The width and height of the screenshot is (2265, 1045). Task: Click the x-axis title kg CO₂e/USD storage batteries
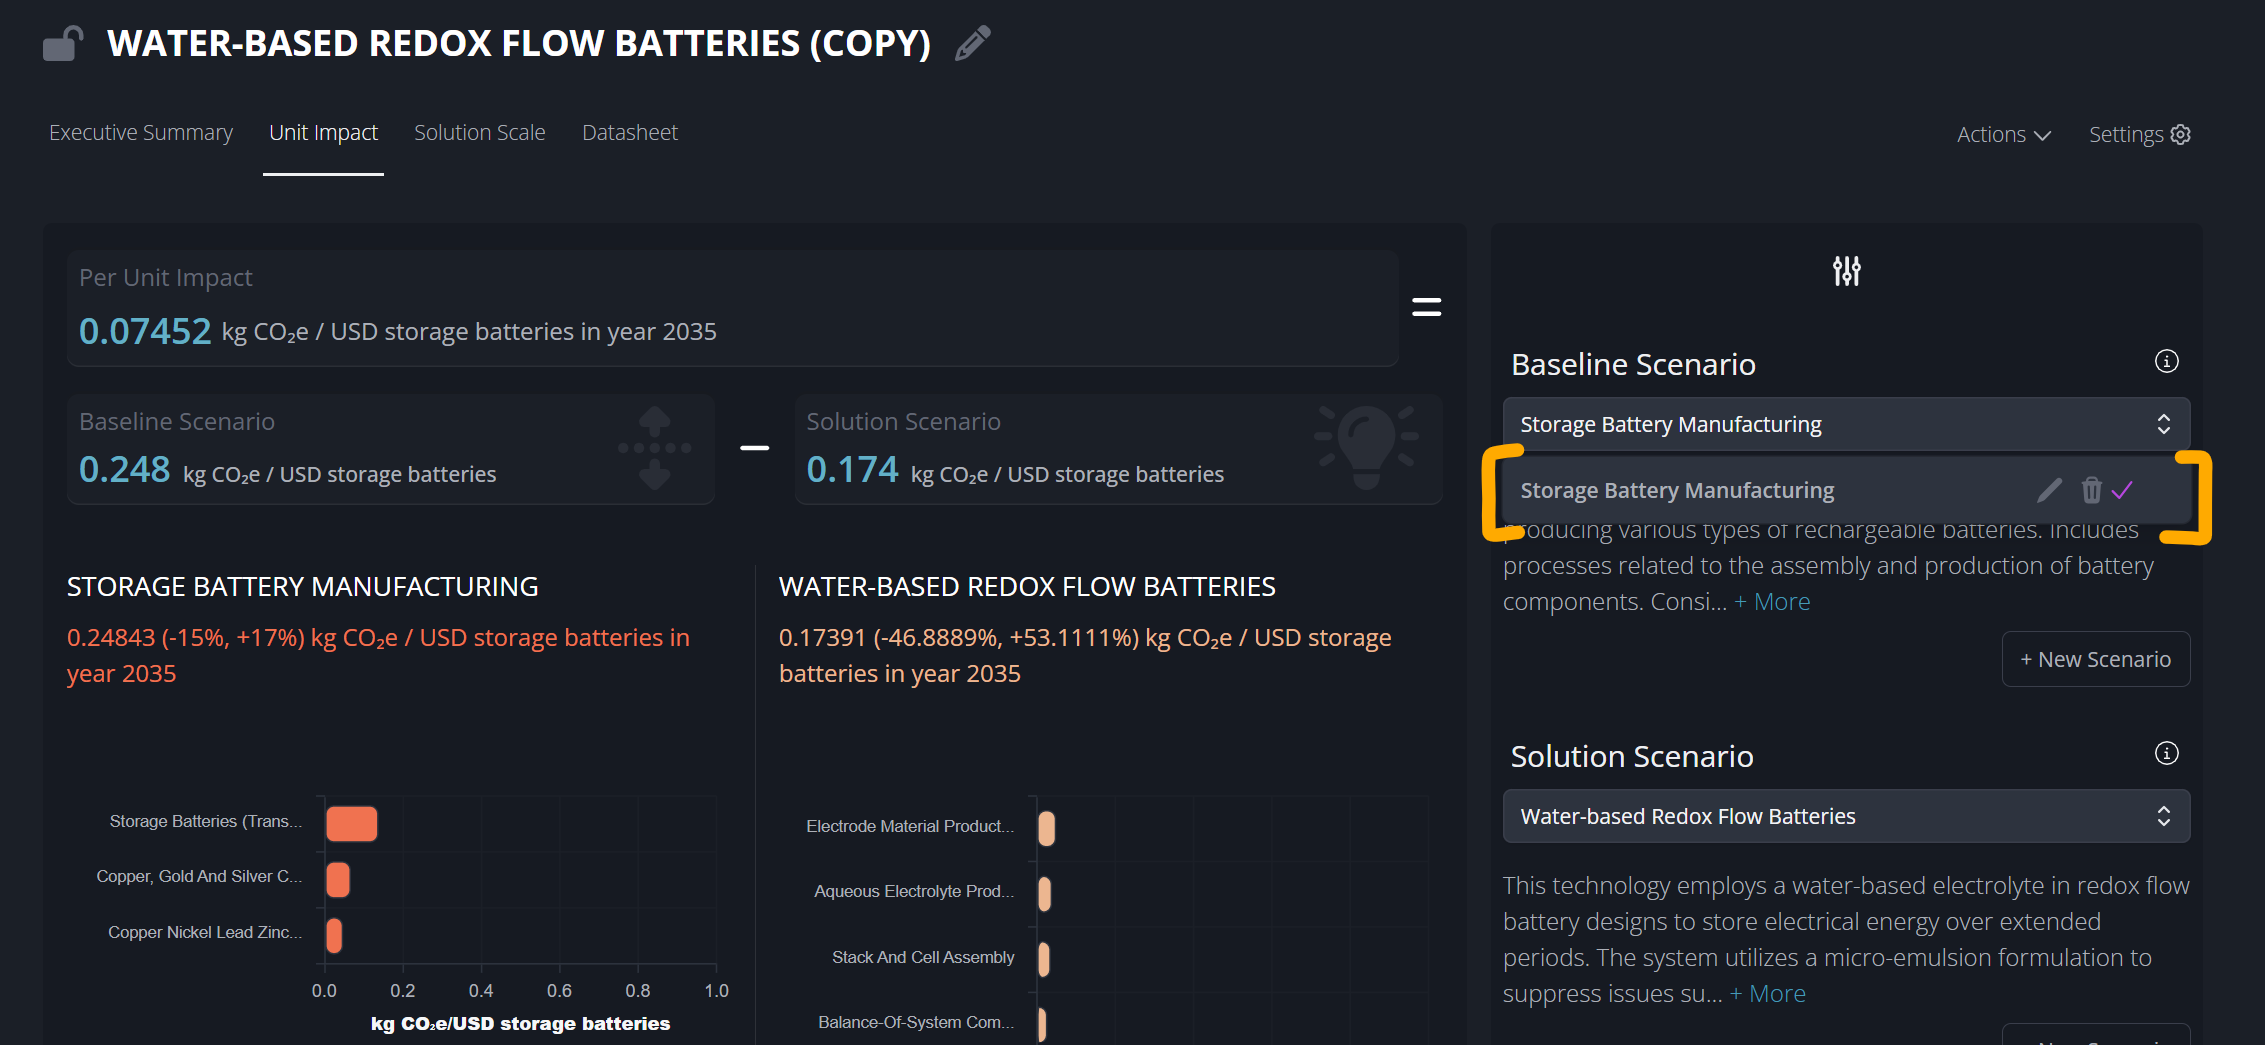tap(520, 1023)
